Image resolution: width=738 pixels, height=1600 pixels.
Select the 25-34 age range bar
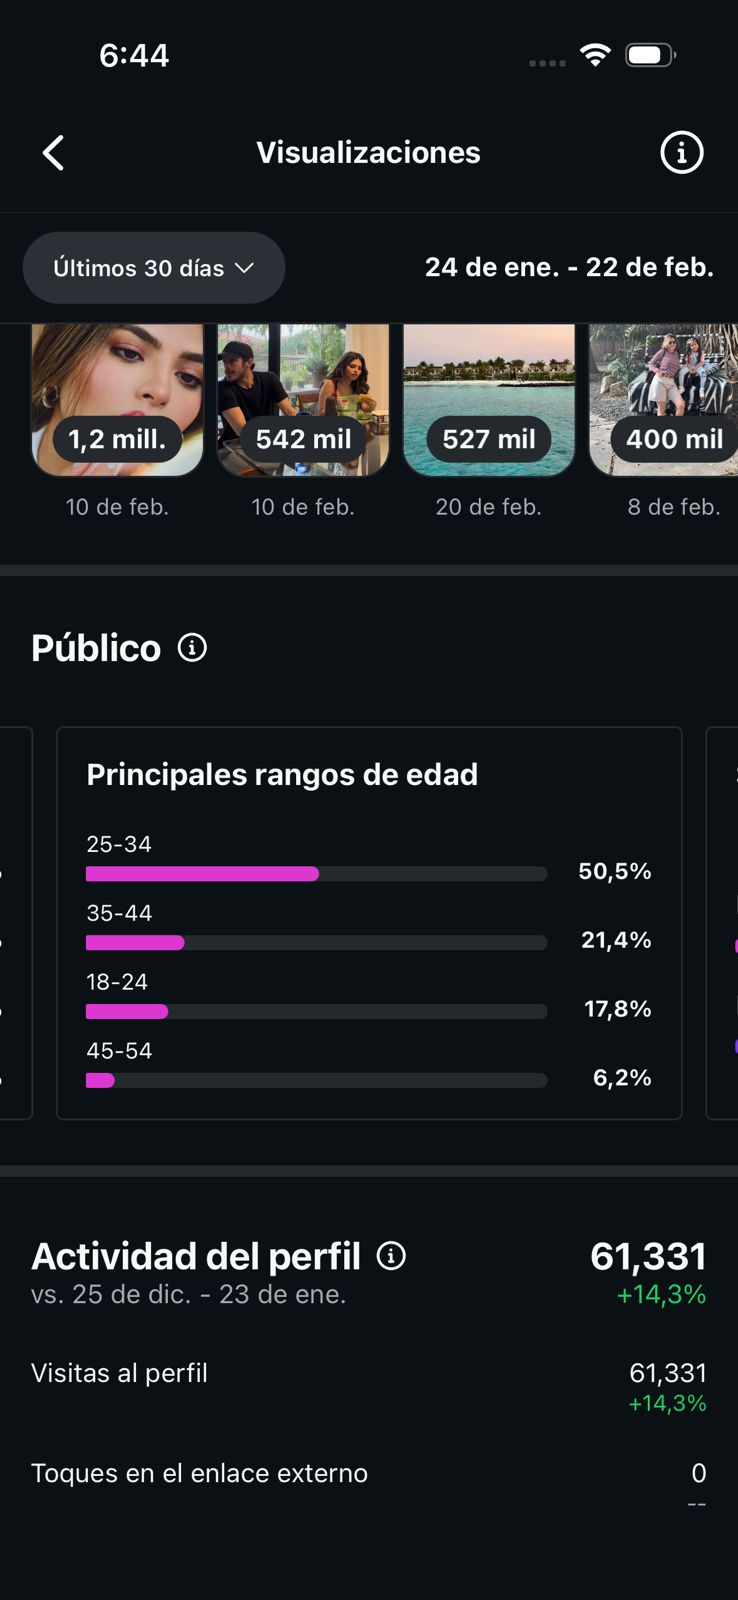(316, 873)
